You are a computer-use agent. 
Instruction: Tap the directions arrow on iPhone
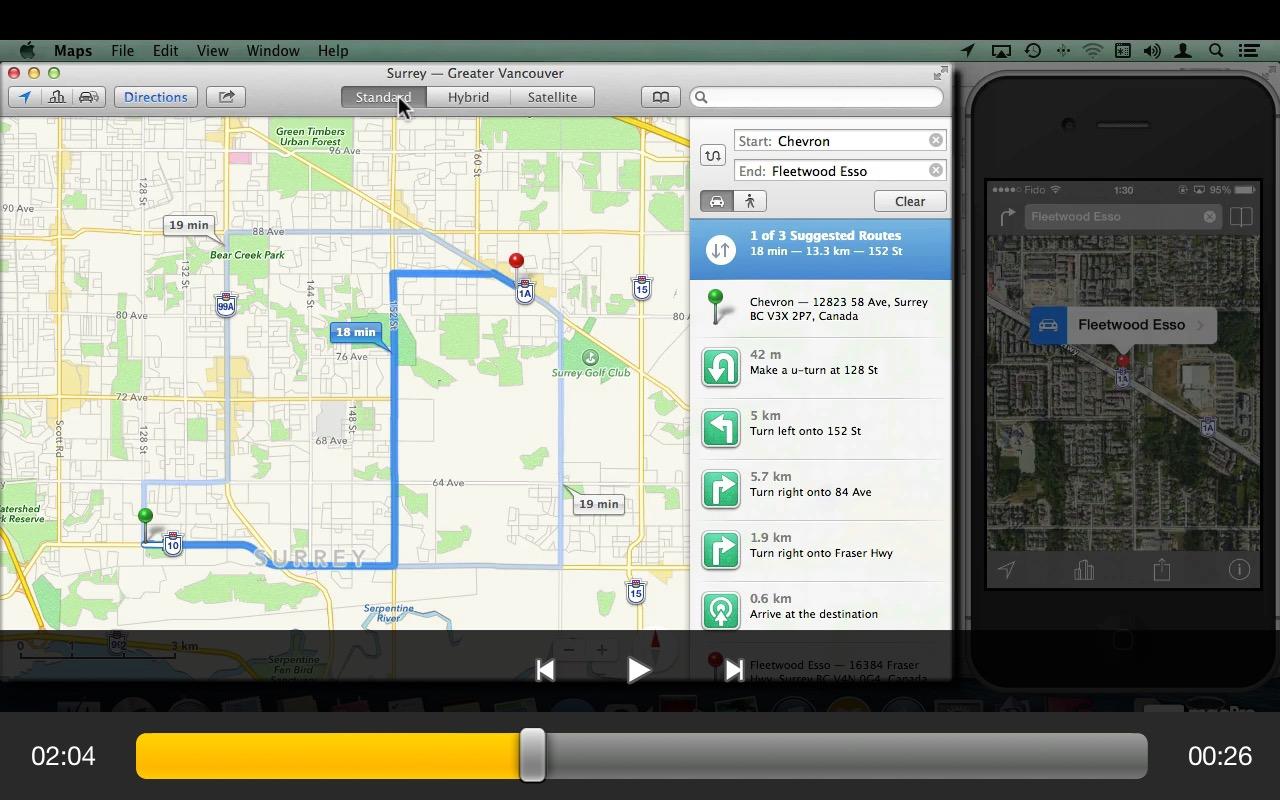tap(1007, 217)
